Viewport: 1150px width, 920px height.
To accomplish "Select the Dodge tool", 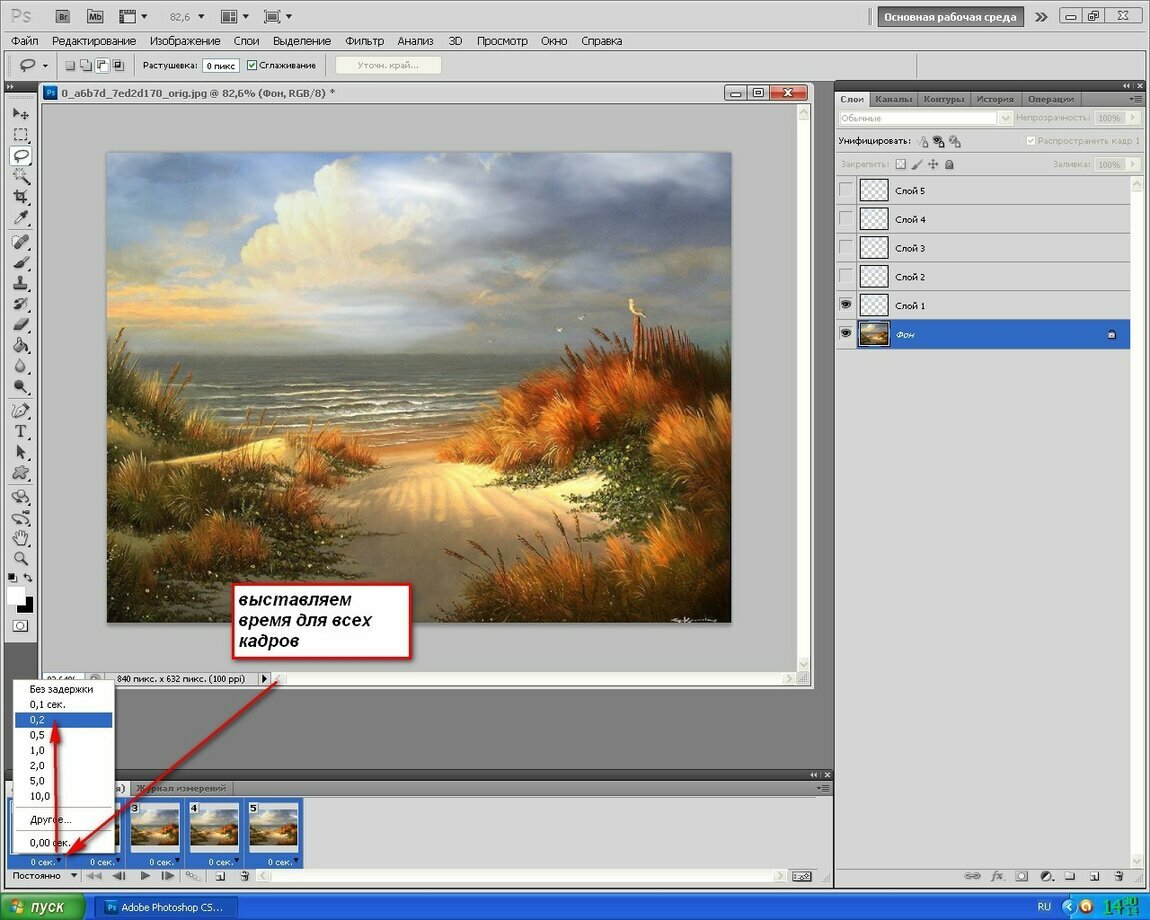I will pyautogui.click(x=21, y=387).
